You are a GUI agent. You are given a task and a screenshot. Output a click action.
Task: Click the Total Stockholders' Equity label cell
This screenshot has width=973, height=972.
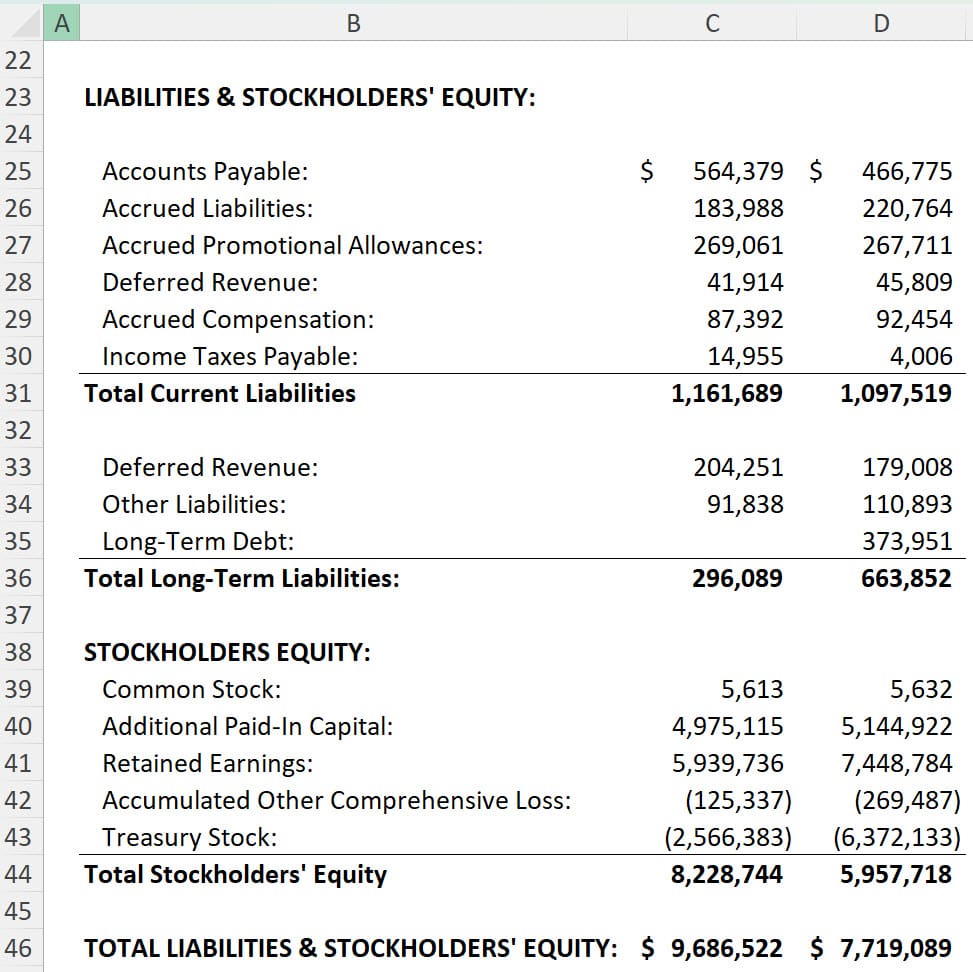[x=235, y=873]
